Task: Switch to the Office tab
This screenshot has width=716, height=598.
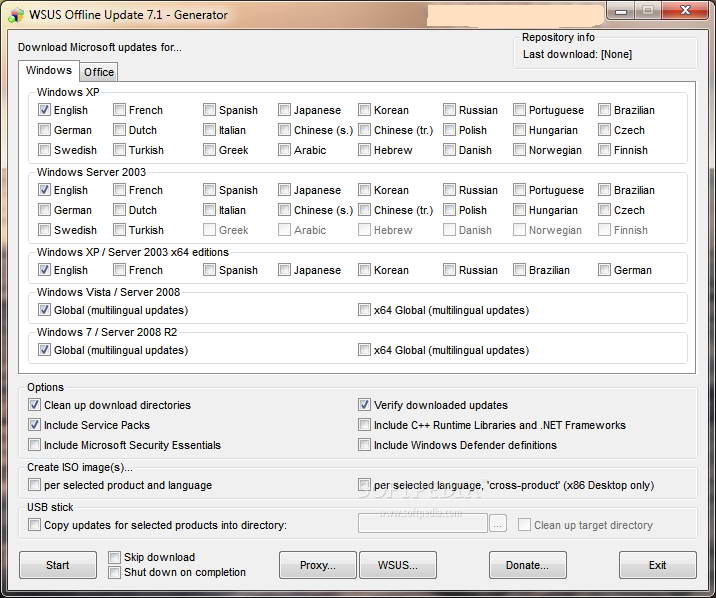Action: [x=99, y=72]
